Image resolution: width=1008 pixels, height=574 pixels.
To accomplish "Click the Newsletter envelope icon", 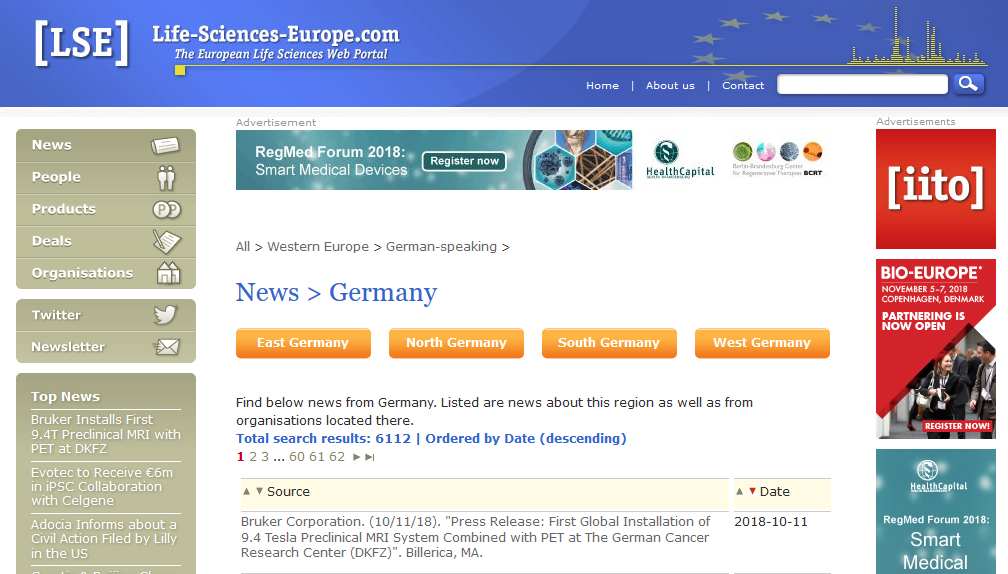I will [x=166, y=347].
